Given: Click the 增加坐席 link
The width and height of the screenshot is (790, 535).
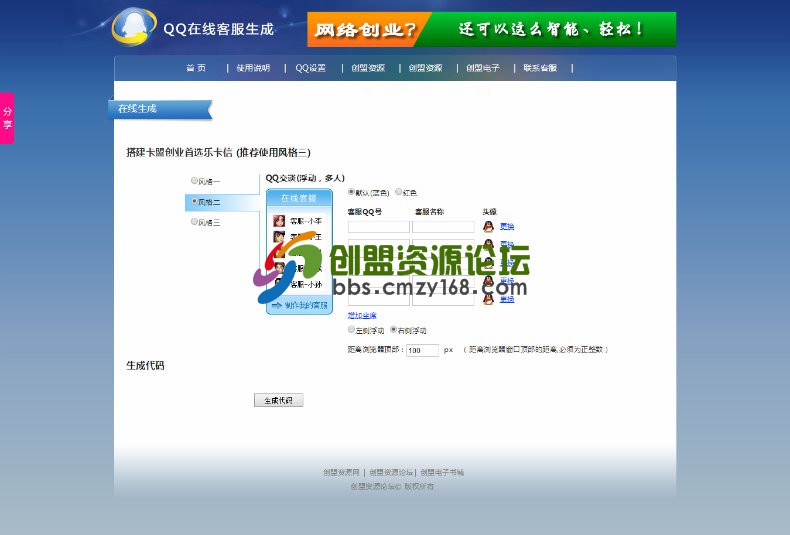Looking at the screenshot, I should click(x=362, y=315).
